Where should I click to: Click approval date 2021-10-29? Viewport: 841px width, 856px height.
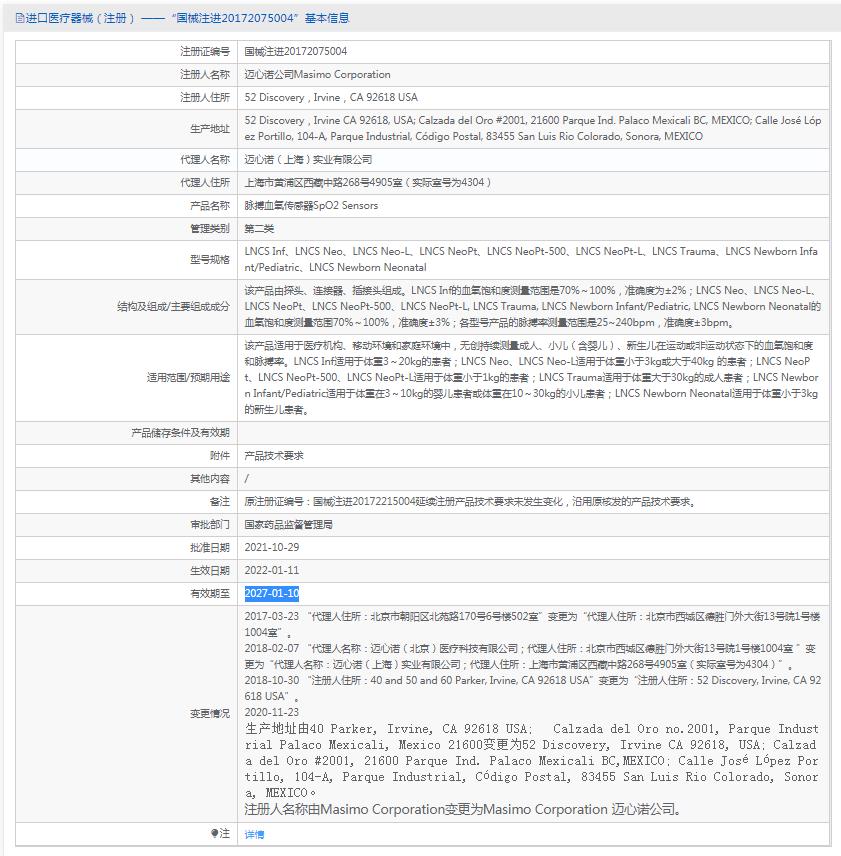[x=272, y=547]
